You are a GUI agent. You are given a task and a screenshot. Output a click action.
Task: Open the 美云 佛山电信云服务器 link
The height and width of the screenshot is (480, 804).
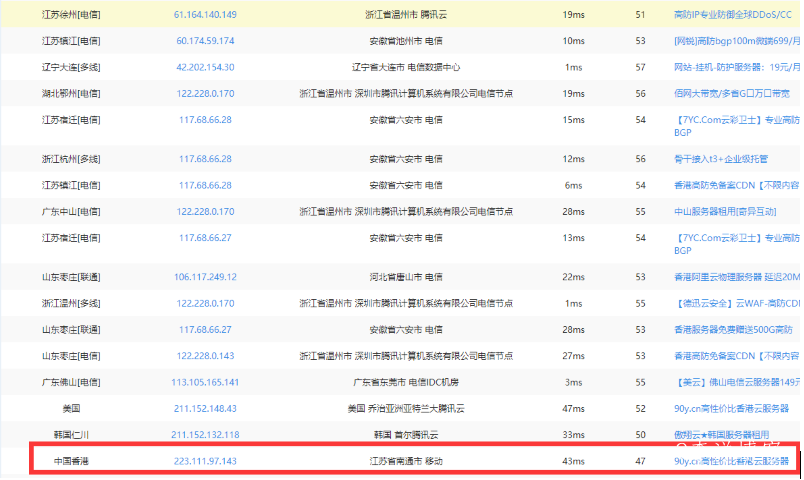[738, 382]
